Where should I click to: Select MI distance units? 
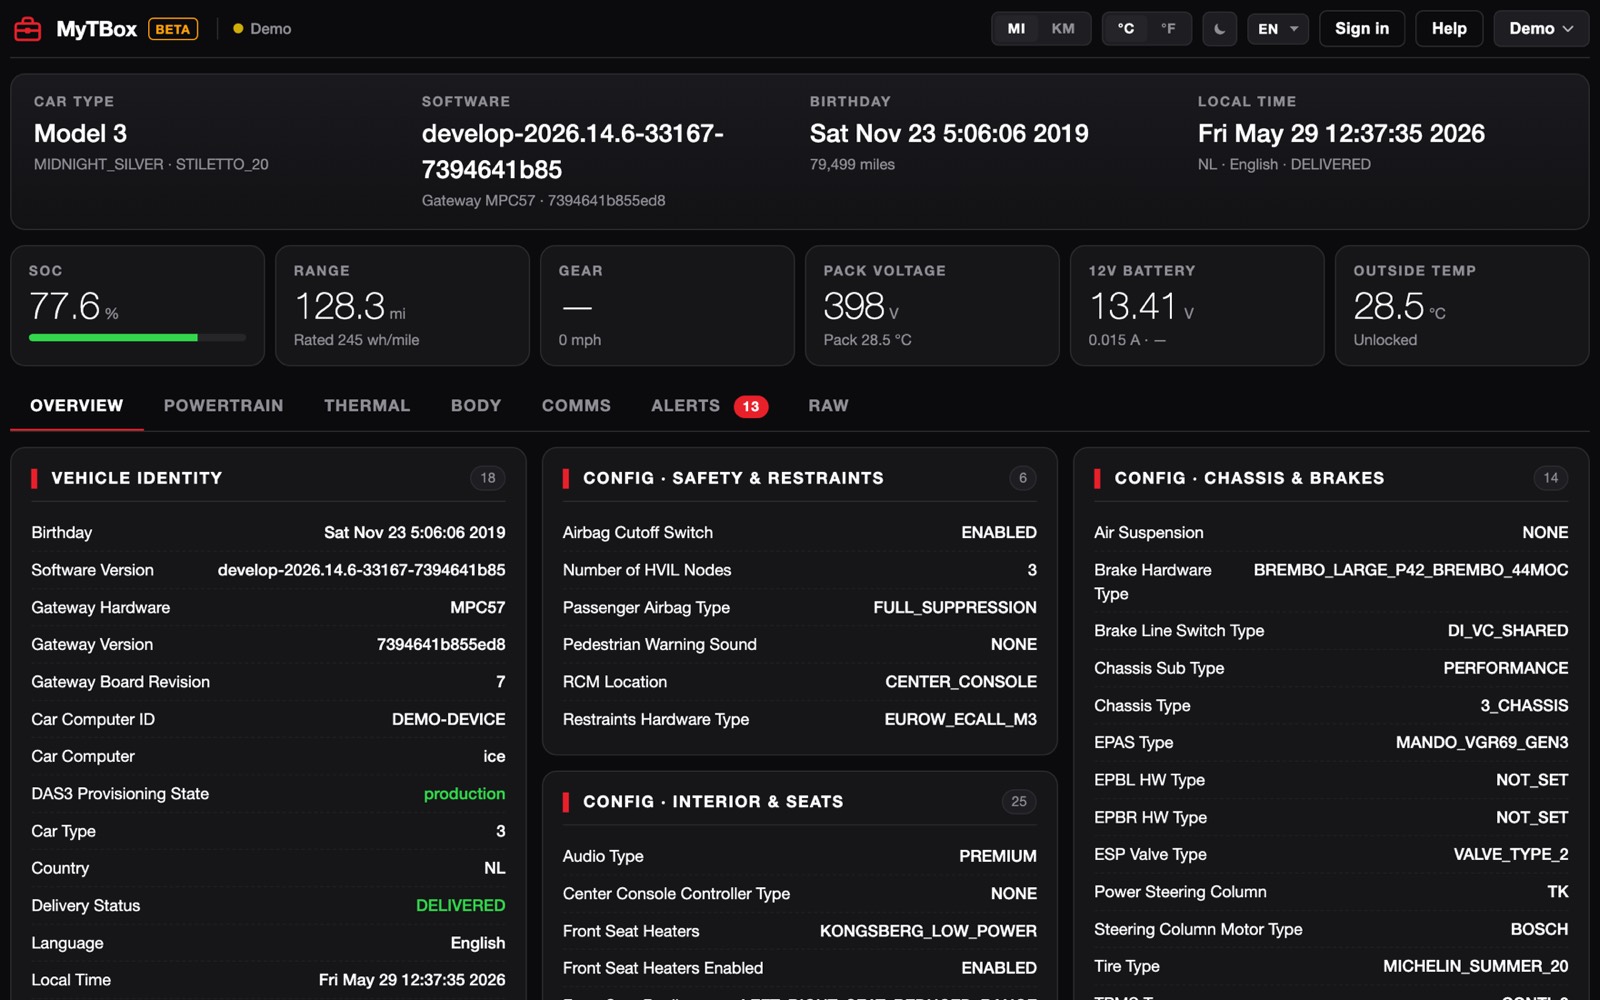coord(1016,29)
